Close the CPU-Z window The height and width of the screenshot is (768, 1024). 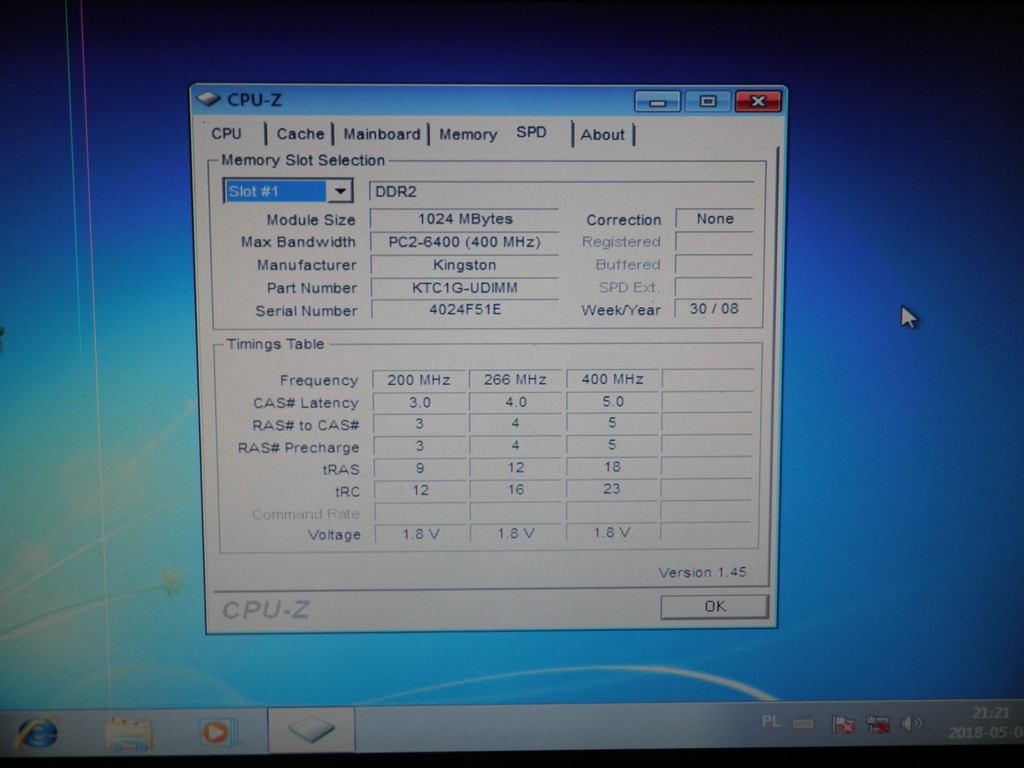(758, 101)
